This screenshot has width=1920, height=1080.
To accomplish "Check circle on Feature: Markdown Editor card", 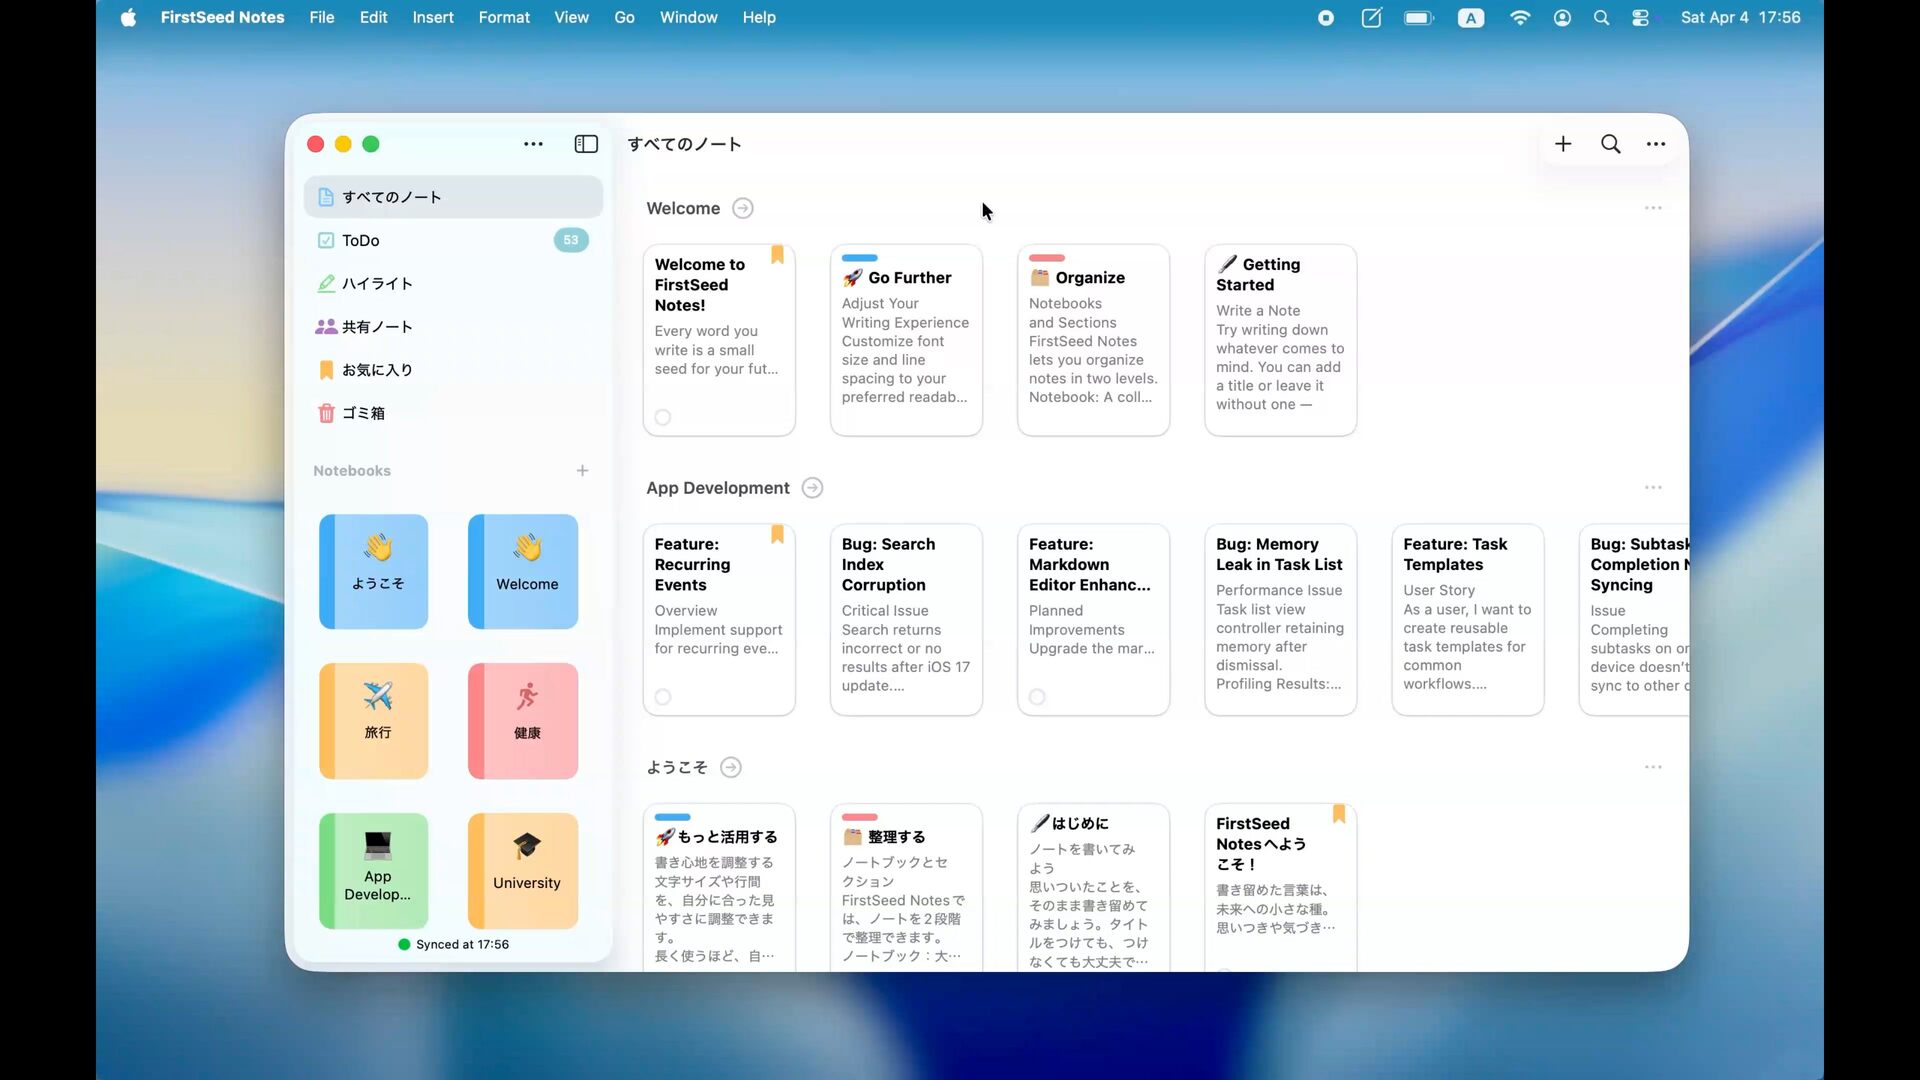I will [x=1037, y=697].
